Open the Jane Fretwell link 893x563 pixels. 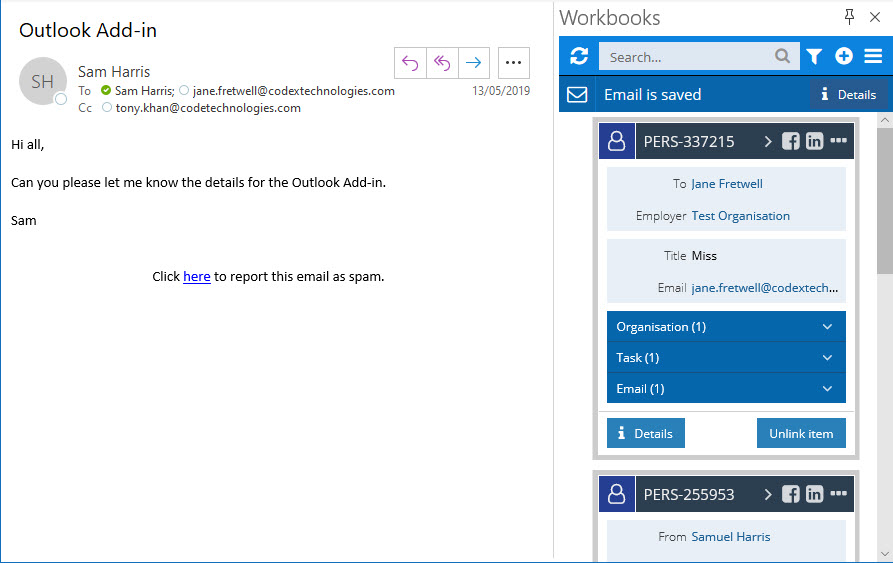tap(727, 184)
